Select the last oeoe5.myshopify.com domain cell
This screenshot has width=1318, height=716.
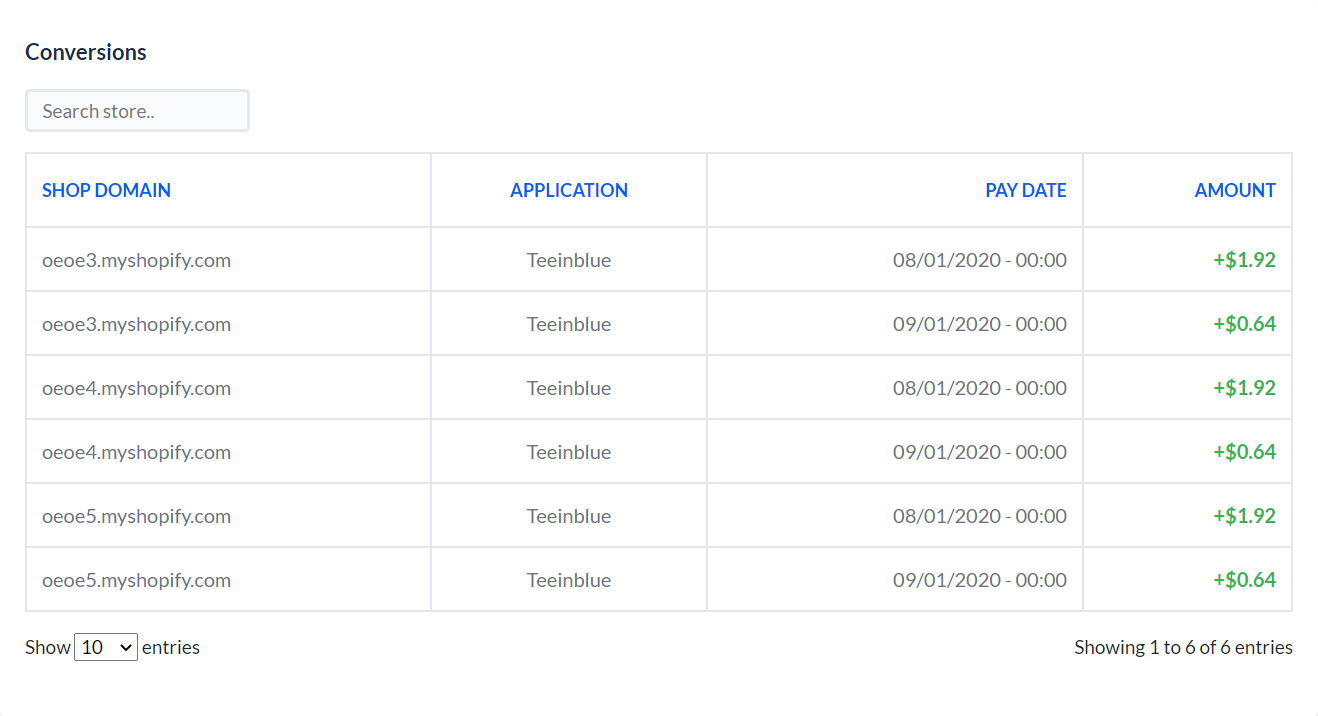tap(136, 580)
